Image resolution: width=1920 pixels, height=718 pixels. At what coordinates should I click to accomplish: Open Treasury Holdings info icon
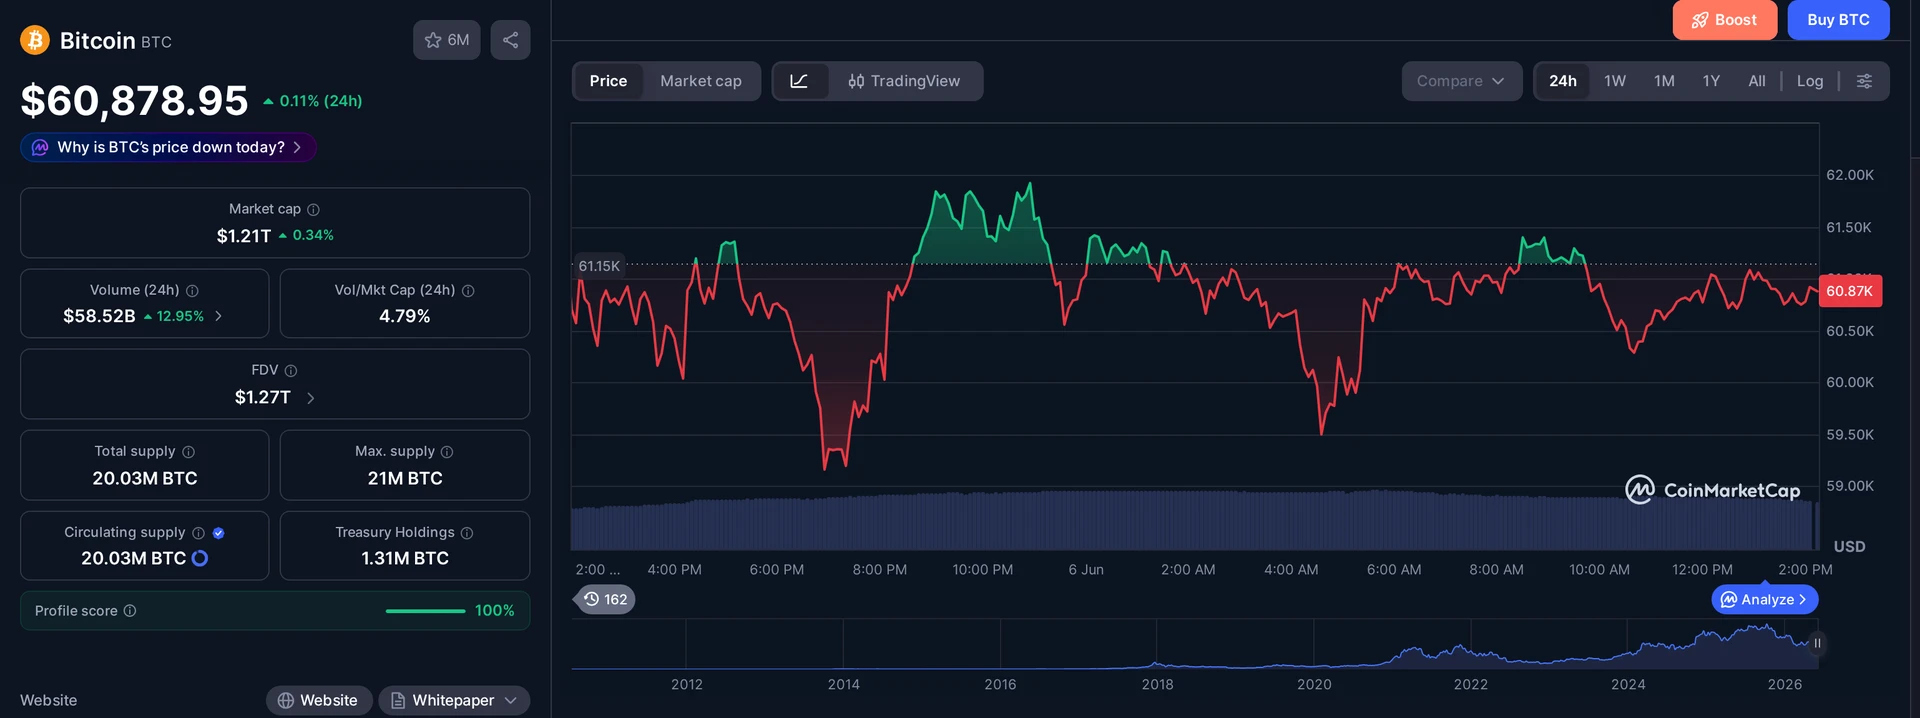pyautogui.click(x=467, y=533)
